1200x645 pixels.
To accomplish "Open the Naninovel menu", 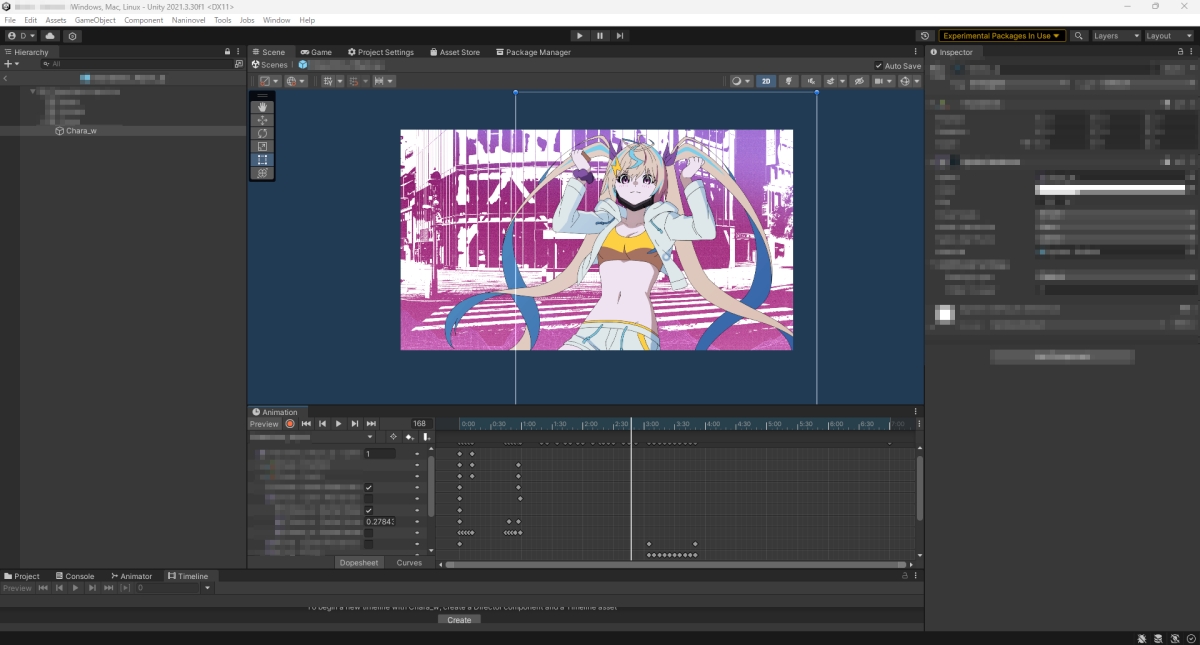I will click(x=188, y=20).
